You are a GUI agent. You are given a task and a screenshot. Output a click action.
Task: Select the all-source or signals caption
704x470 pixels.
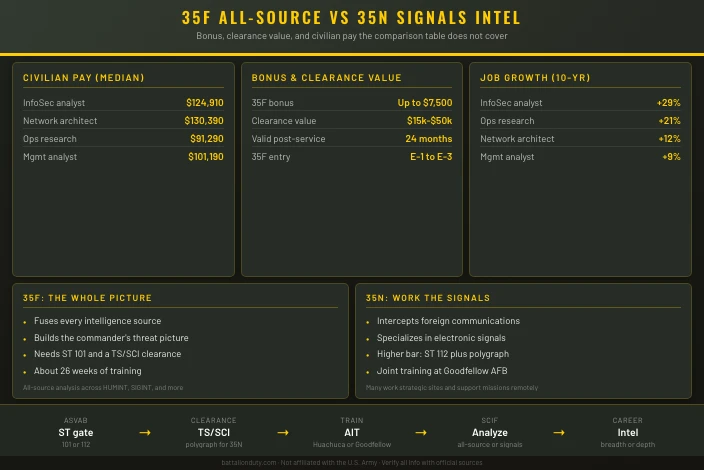point(490,444)
